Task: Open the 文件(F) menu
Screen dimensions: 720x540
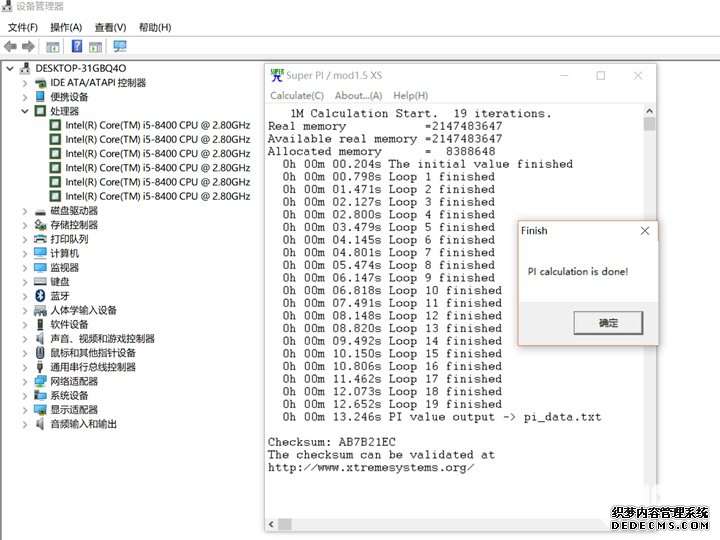Action: point(22,28)
